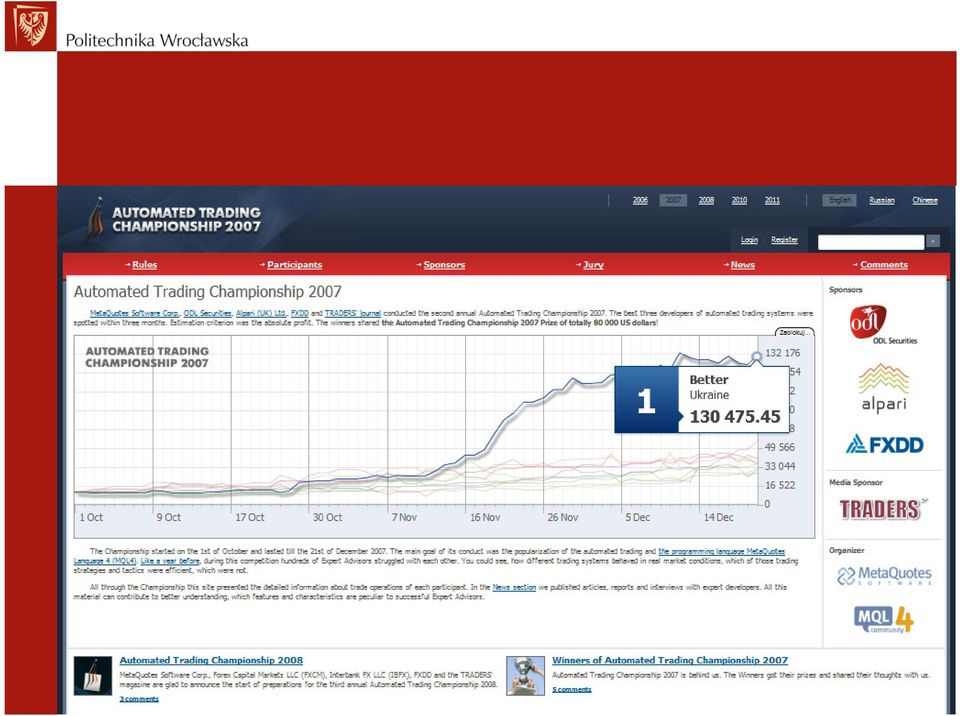Screen dimensions: 960x716
Task: Click the 5 Dec date label on chart
Action: click(637, 517)
